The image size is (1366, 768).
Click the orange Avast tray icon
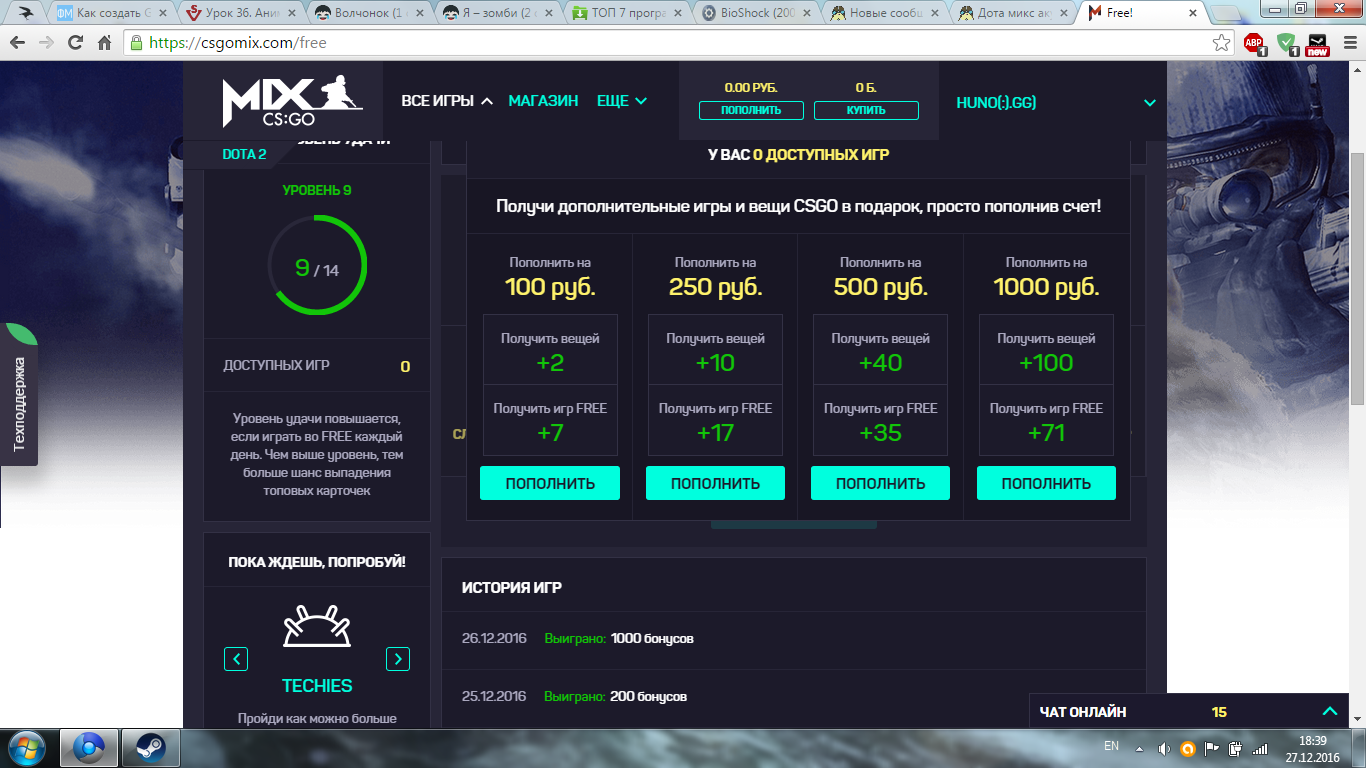click(x=1188, y=748)
